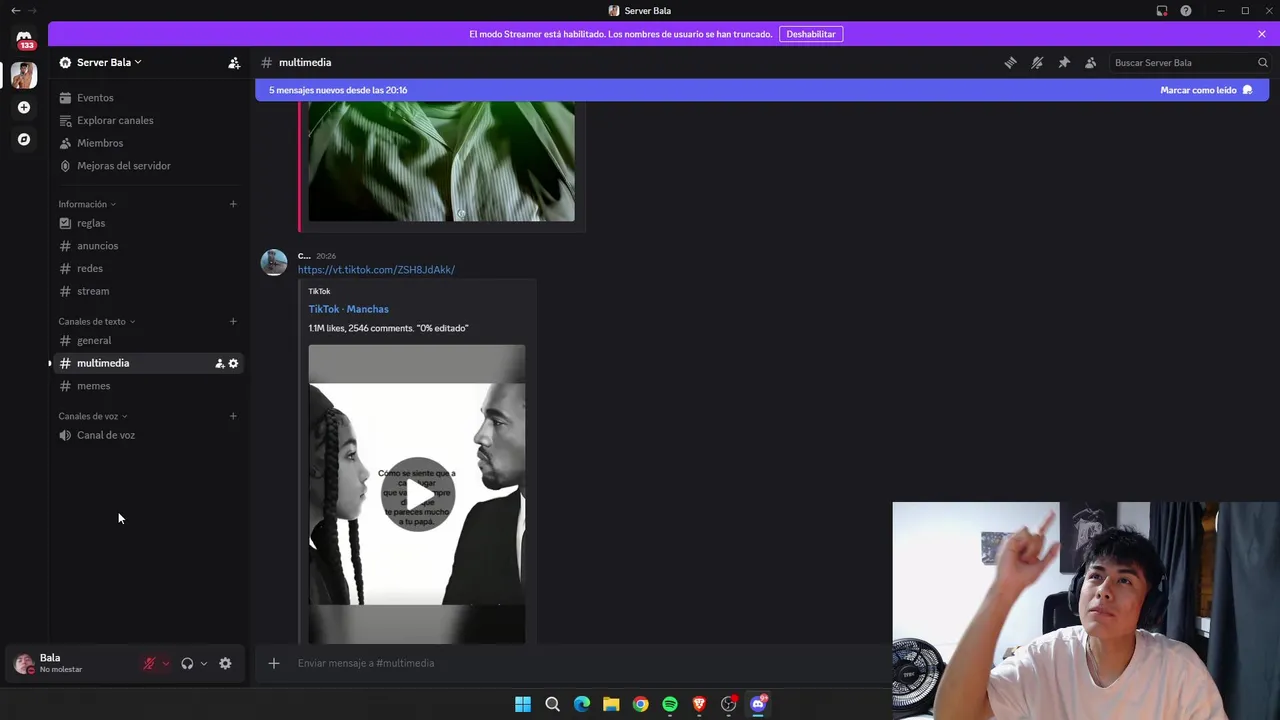This screenshot has width=1280, height=720.
Task: Click the magnifier icon in search box
Action: point(1262,62)
